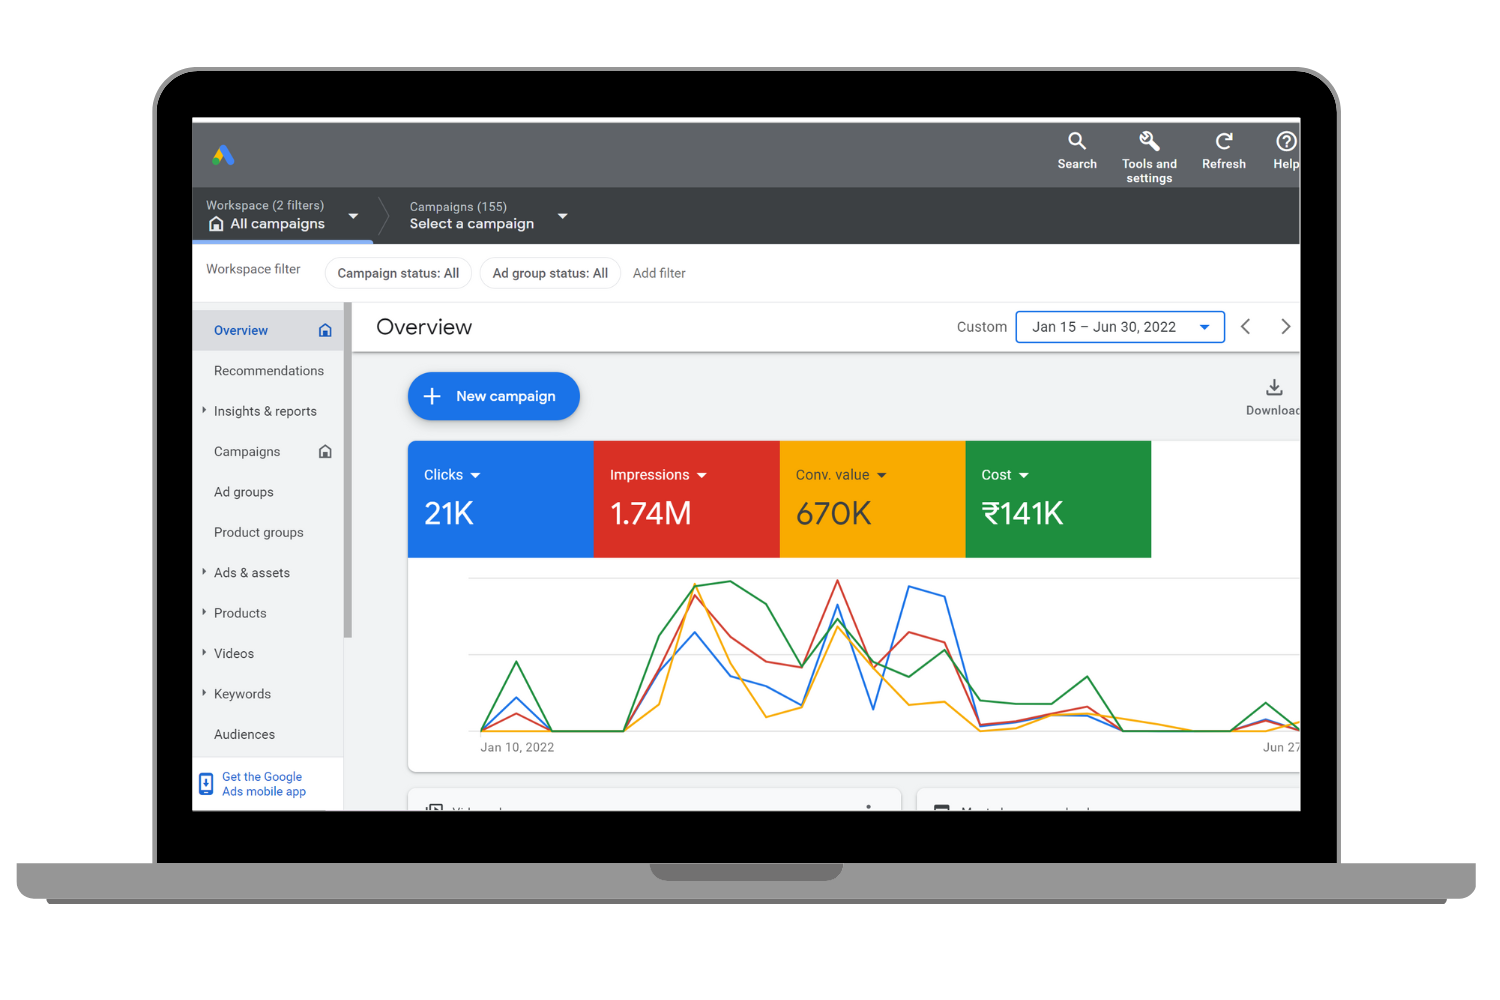The image size is (1500, 1000).
Task: Expand Insights & reports section
Action: [204, 411]
